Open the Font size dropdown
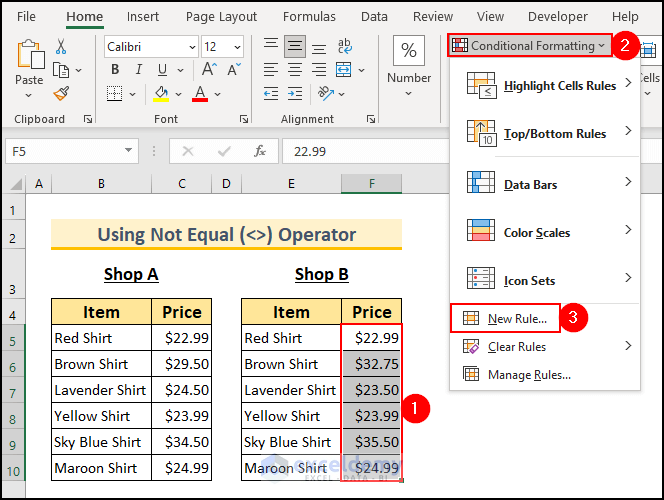664x500 pixels. click(x=238, y=47)
